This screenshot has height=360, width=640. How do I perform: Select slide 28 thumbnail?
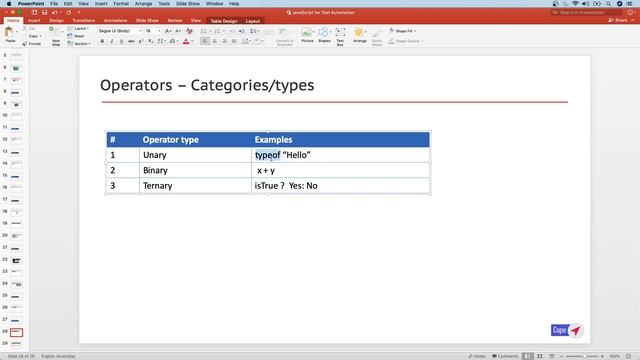click(16, 332)
